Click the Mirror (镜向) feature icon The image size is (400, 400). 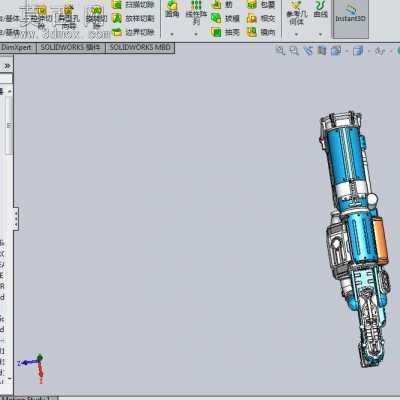click(252, 32)
